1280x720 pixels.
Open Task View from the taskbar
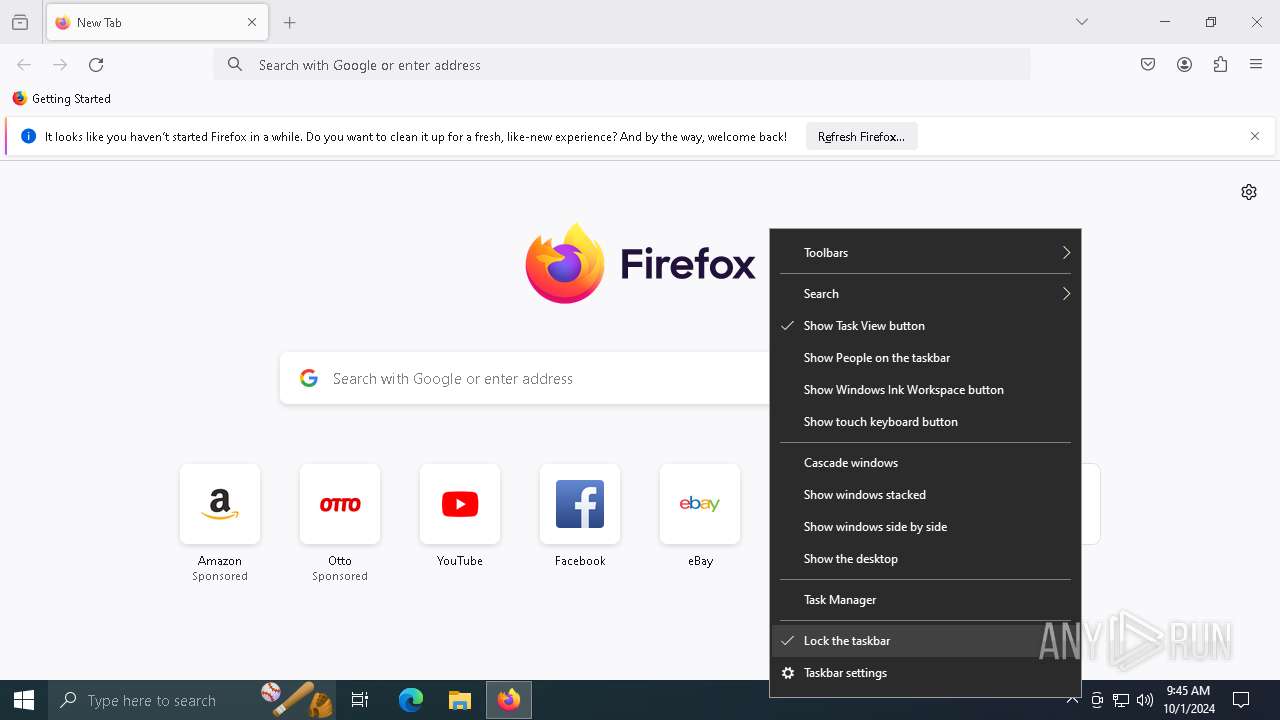point(361,700)
